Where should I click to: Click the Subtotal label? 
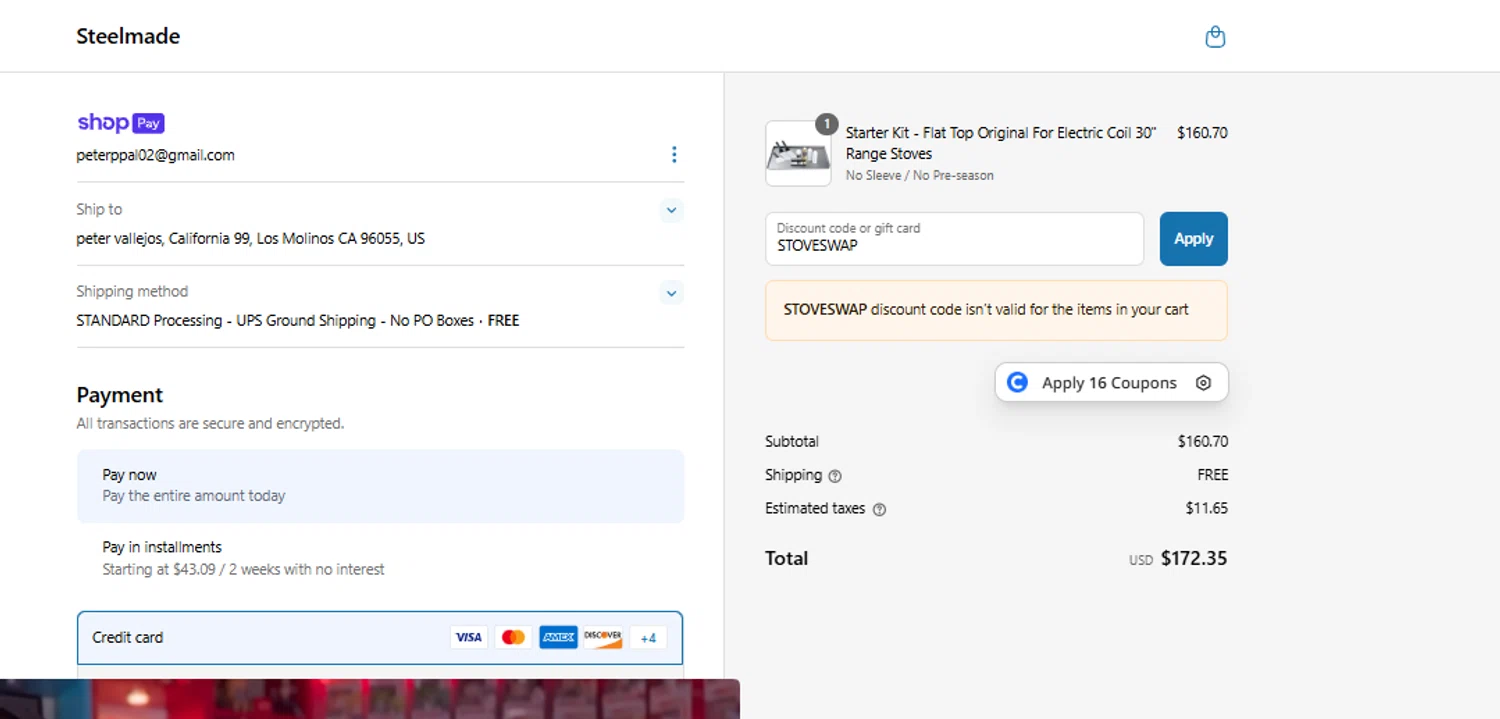(x=792, y=441)
